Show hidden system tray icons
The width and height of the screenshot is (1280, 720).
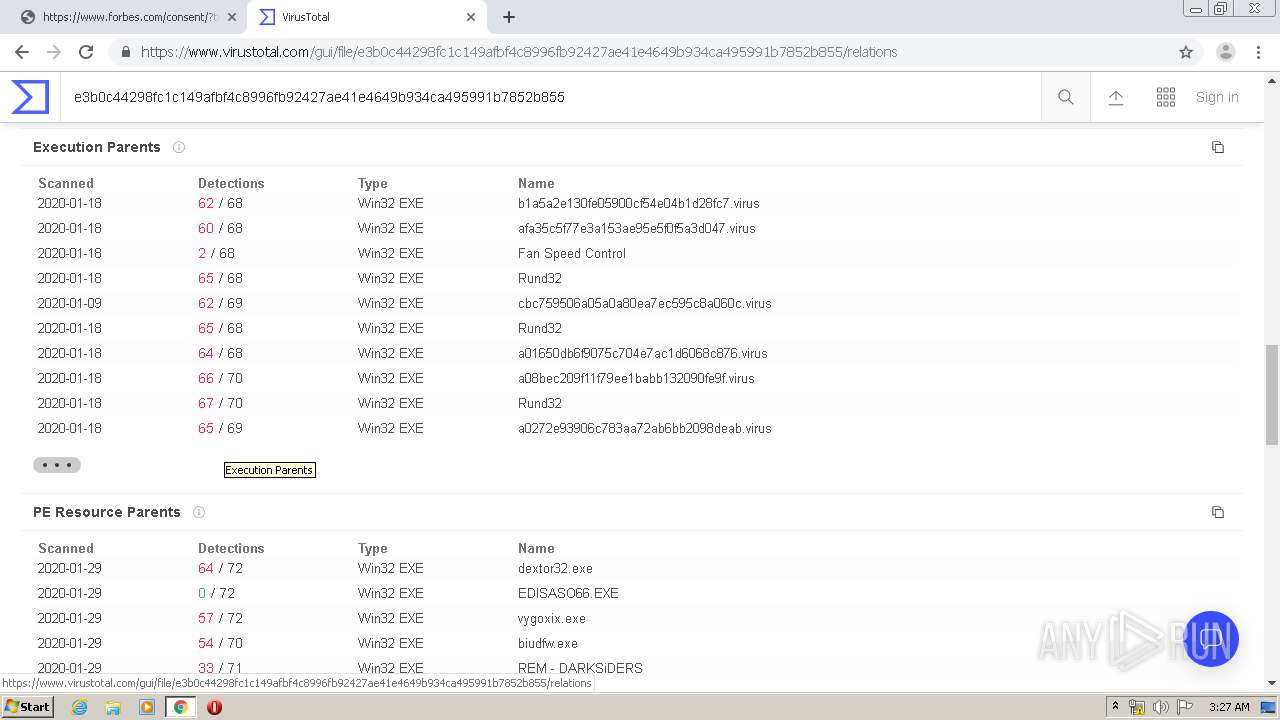click(x=1115, y=707)
